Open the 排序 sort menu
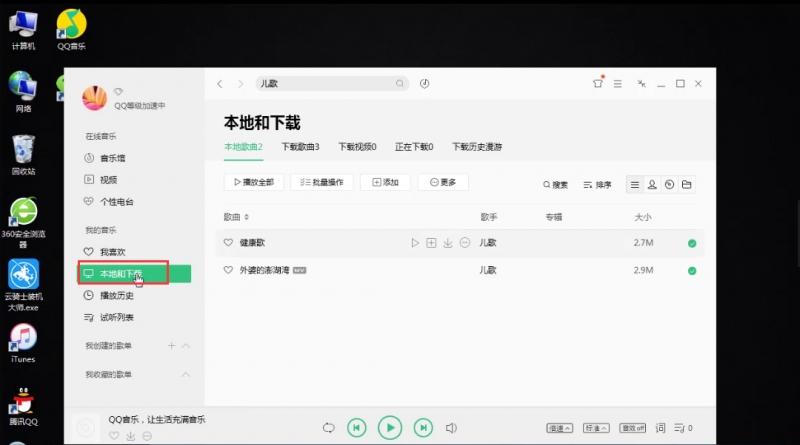Viewport: 800px width, 445px height. [x=597, y=185]
